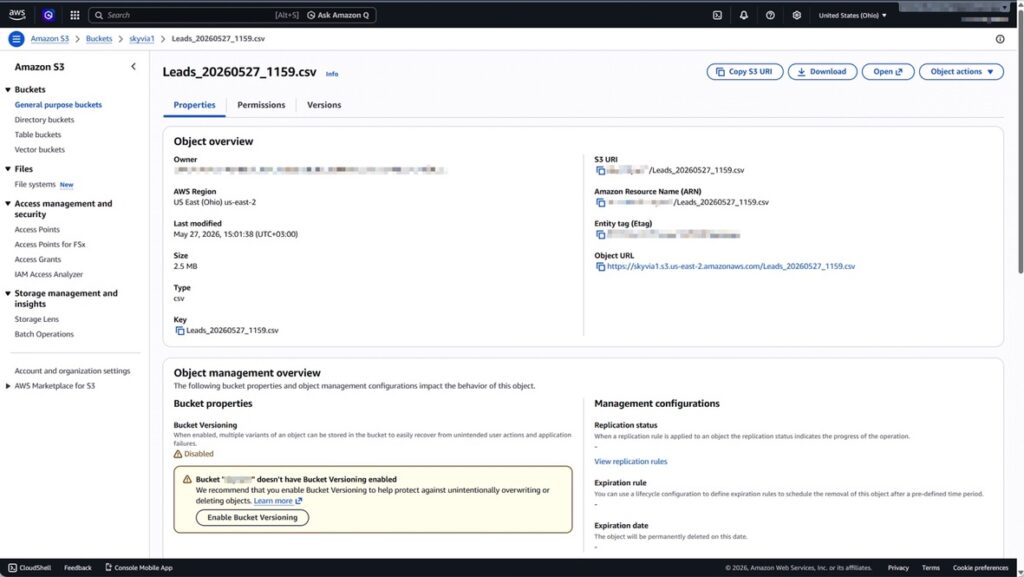
Task: Open the Object URL link
Action: [x=731, y=266]
